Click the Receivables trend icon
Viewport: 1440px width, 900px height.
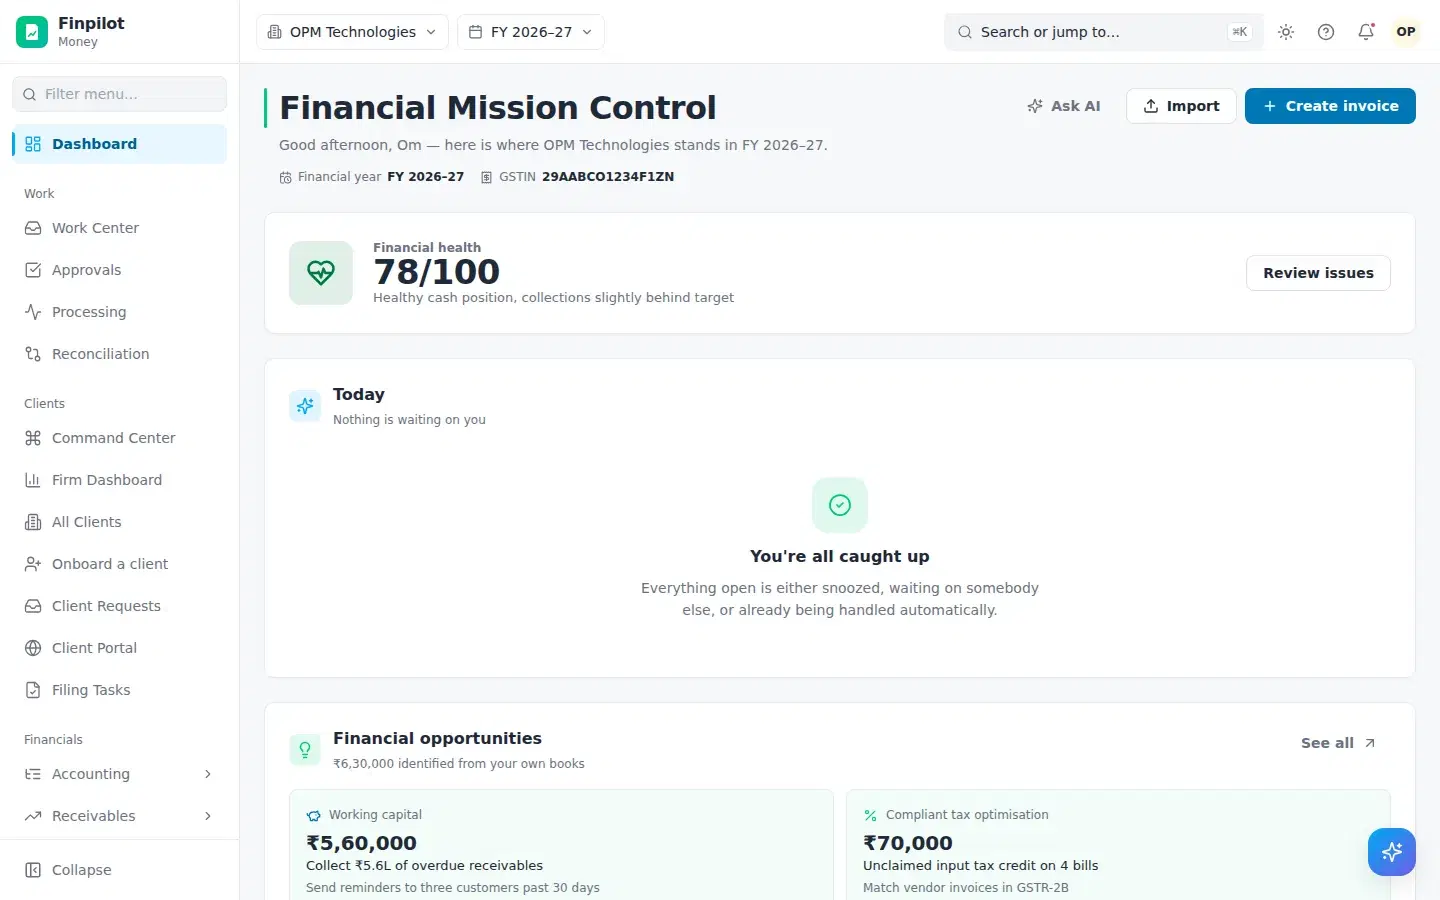pyautogui.click(x=33, y=816)
